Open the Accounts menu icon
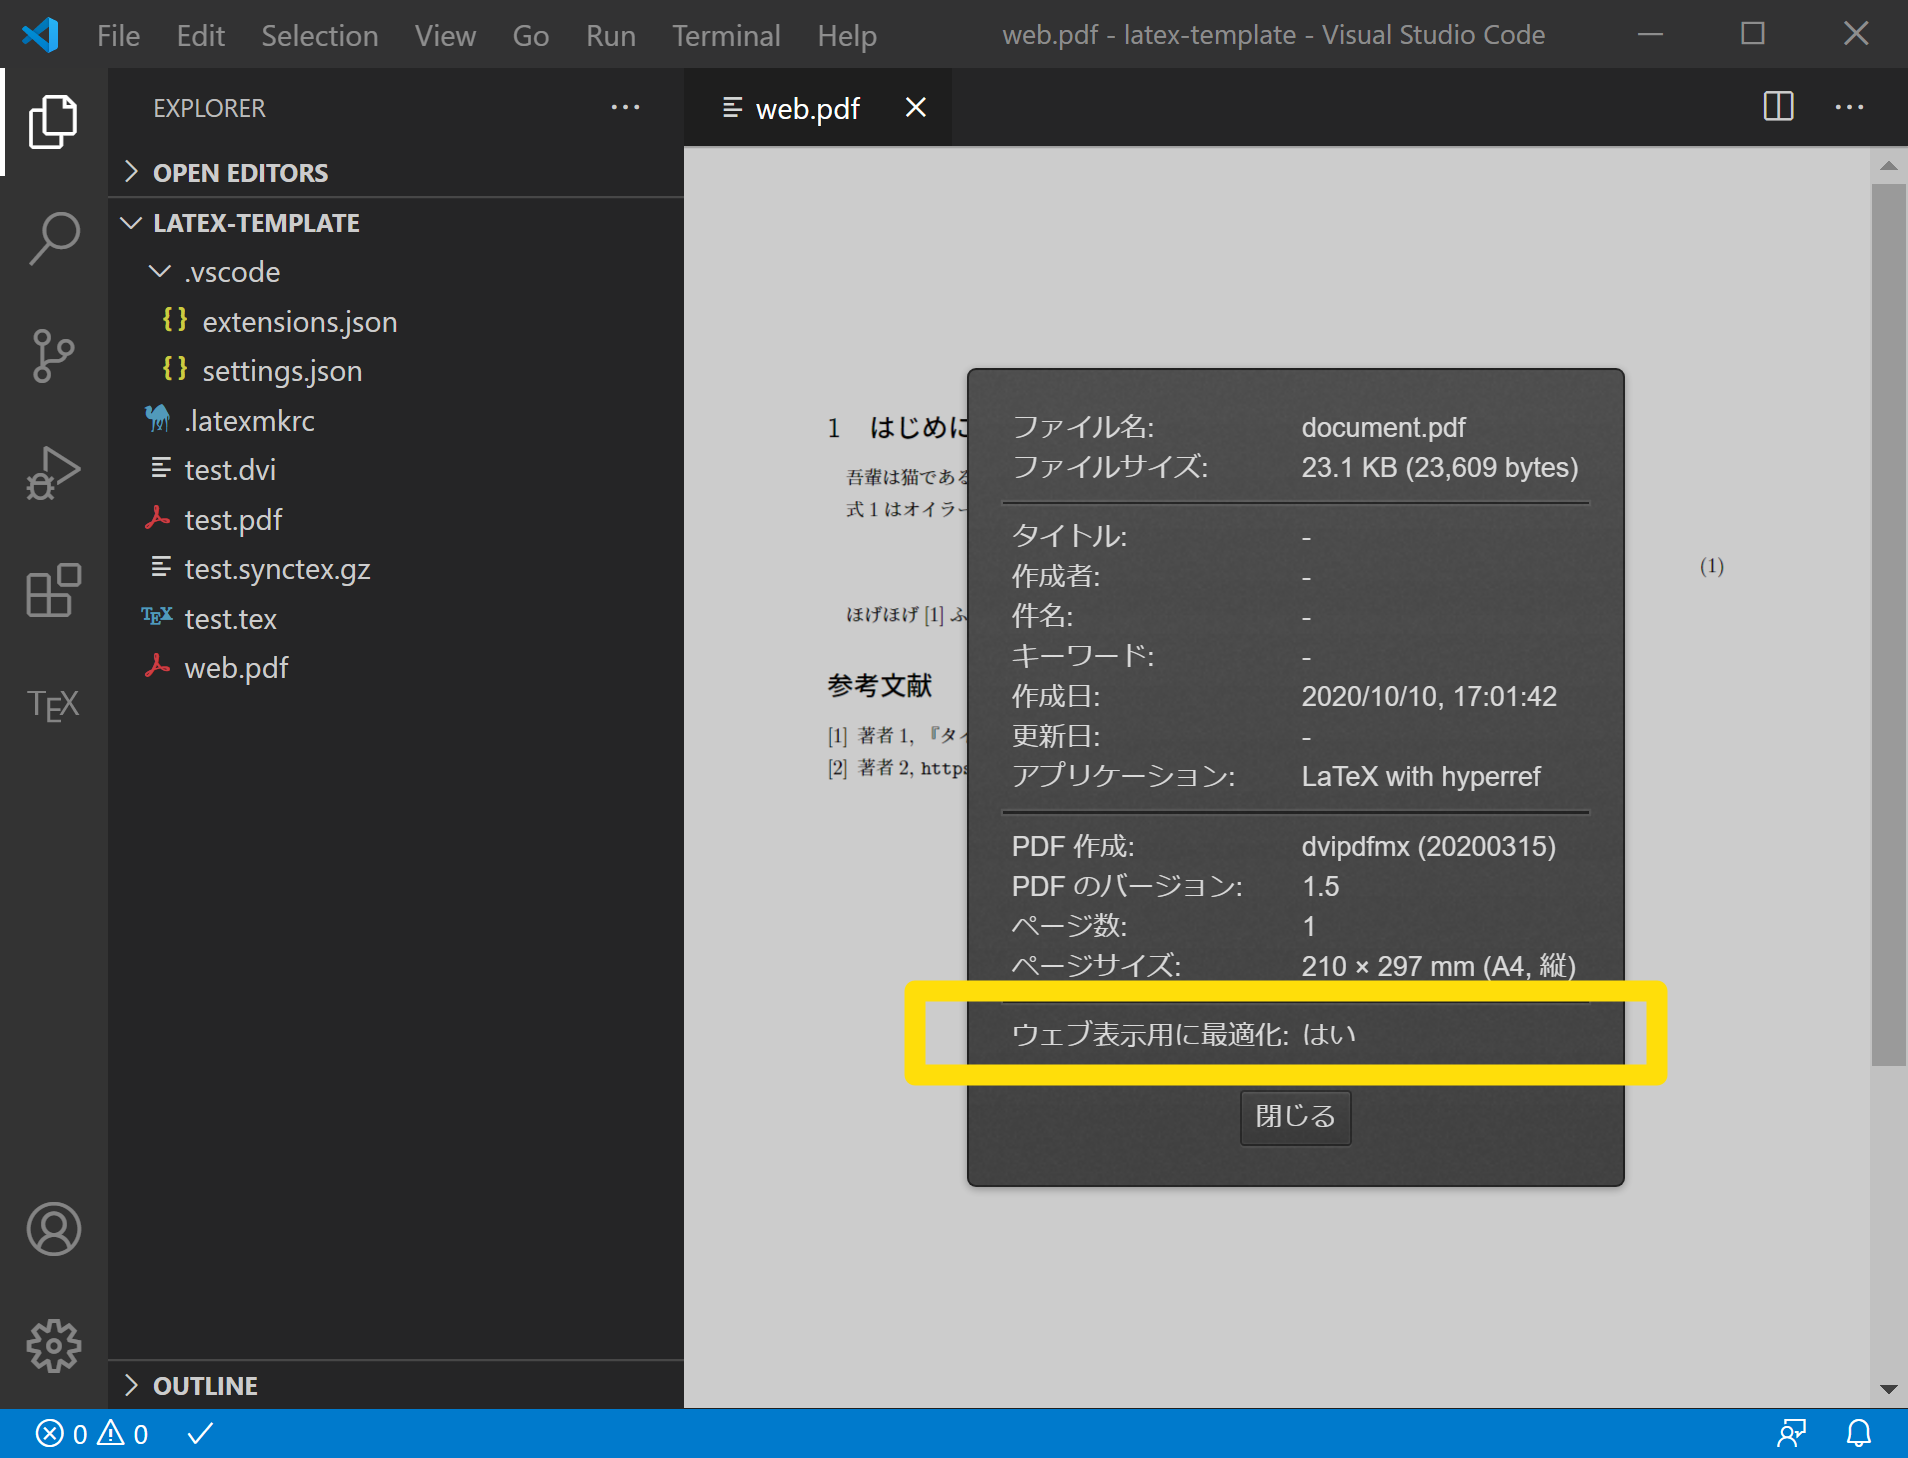Viewport: 1908px width, 1458px height. pos(53,1229)
